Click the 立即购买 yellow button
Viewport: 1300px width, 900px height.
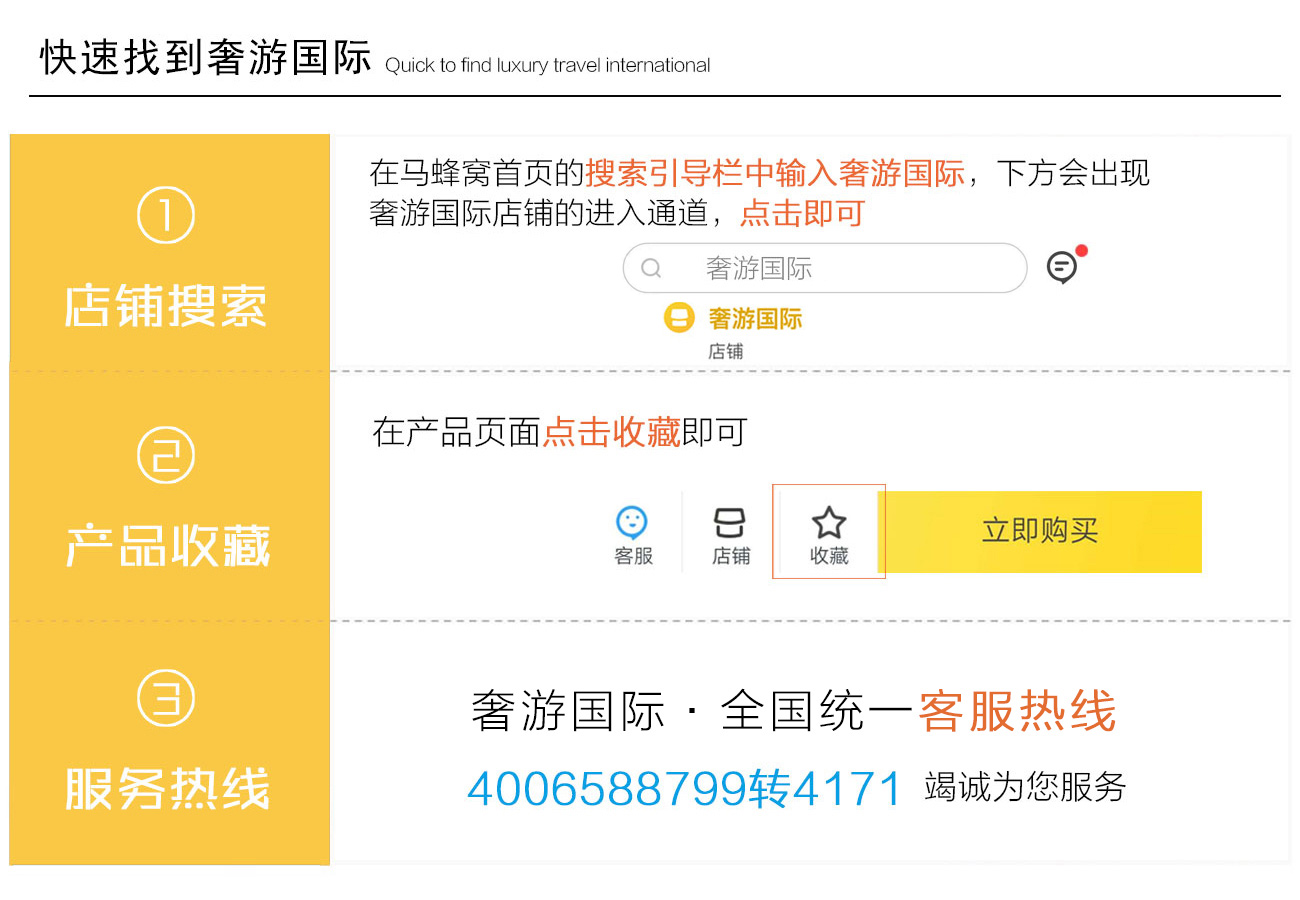(x=1040, y=531)
